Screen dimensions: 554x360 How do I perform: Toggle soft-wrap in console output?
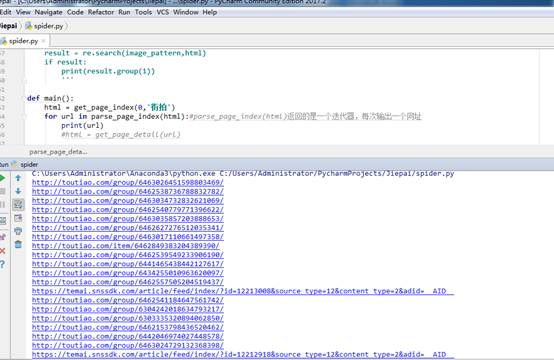18,205
